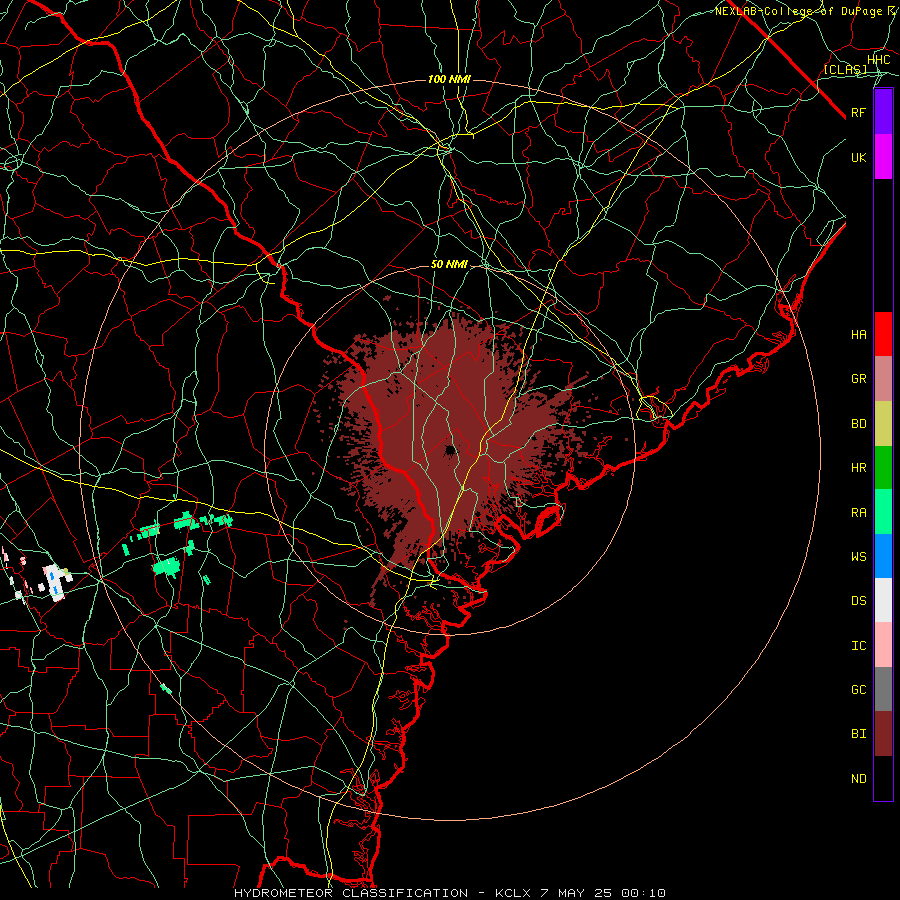Image resolution: width=900 pixels, height=900 pixels.
Task: Click the 'RA' legend label text
Action: (859, 513)
